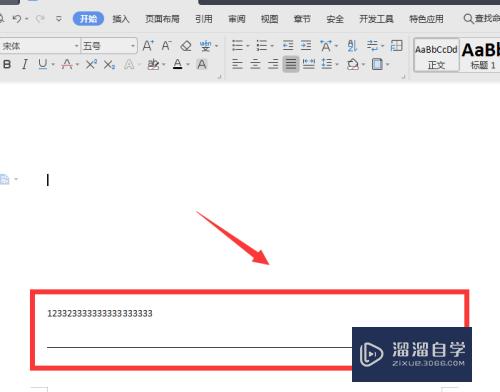Click the Undo arrow icon
Viewport: 500px width, 392px height.
click(17, 19)
